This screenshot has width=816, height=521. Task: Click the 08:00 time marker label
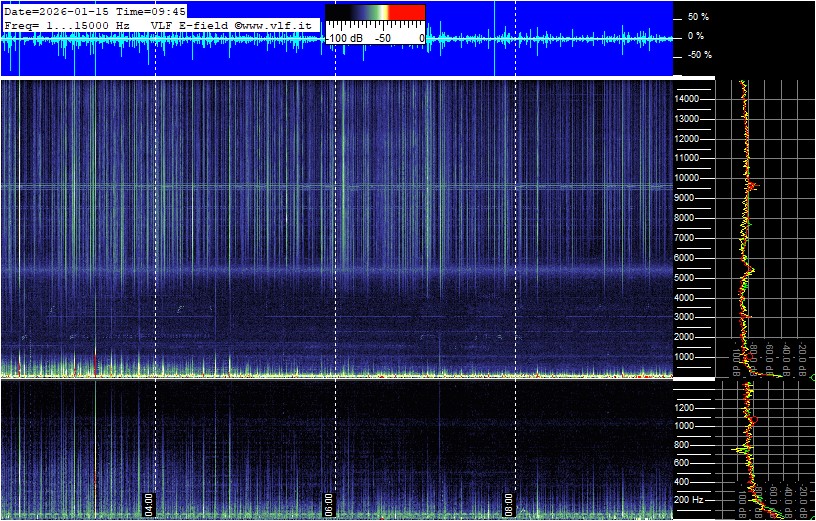click(508, 502)
